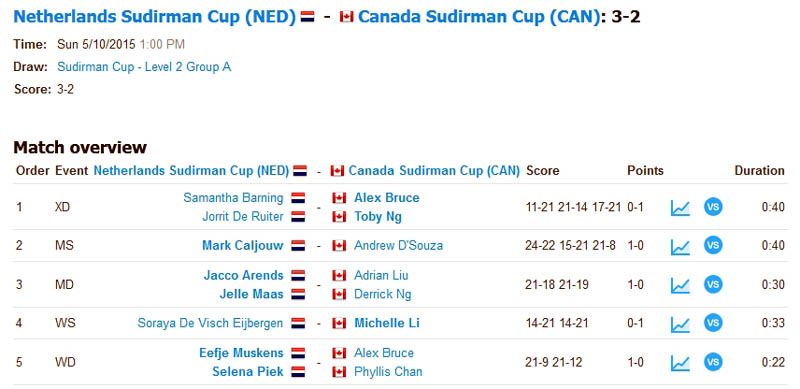Image resolution: width=800 pixels, height=389 pixels.
Task: Click VS head-to-head icon for WD match
Action: pos(713,362)
